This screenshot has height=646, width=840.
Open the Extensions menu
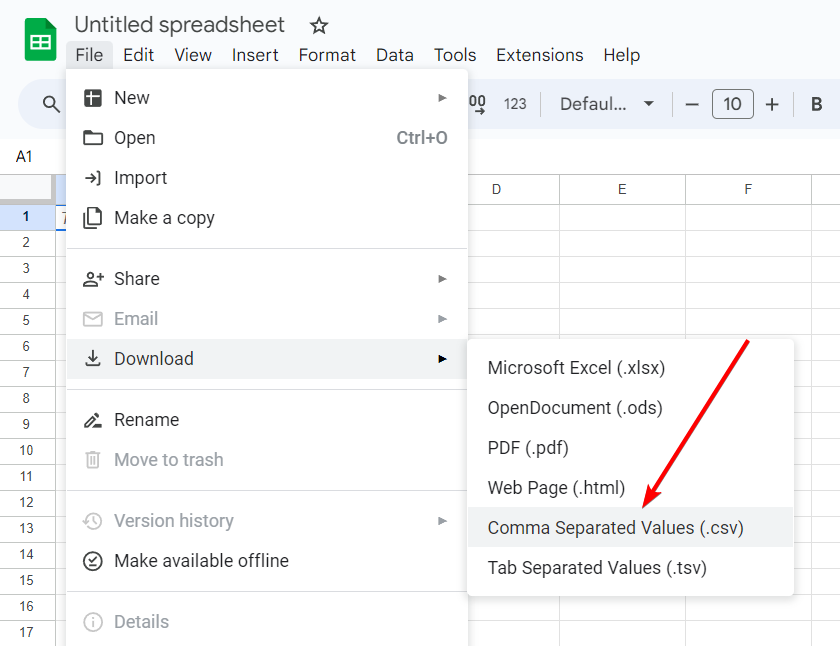pos(539,55)
